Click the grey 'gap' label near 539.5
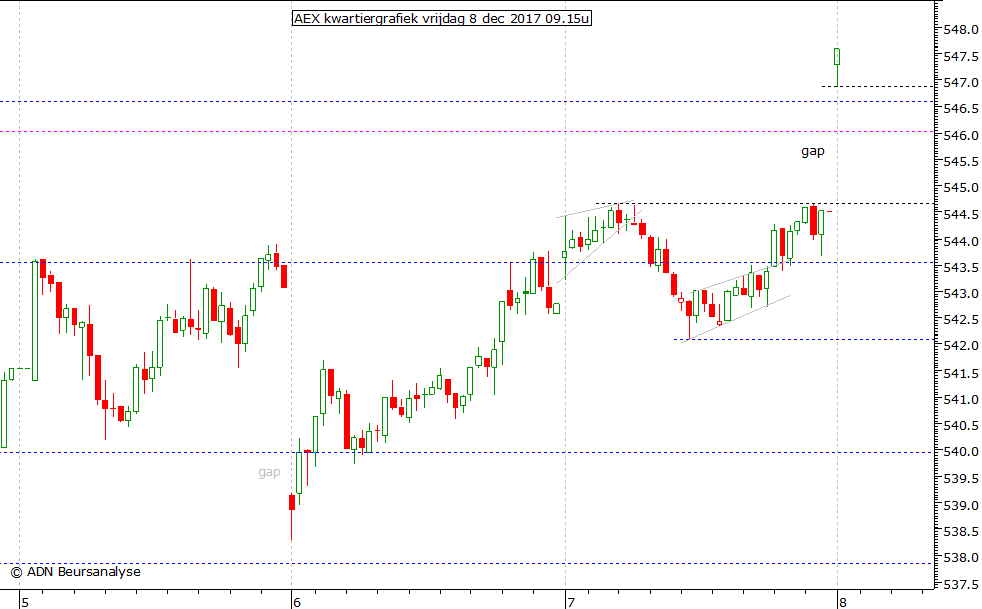982x609 pixels. click(x=269, y=472)
